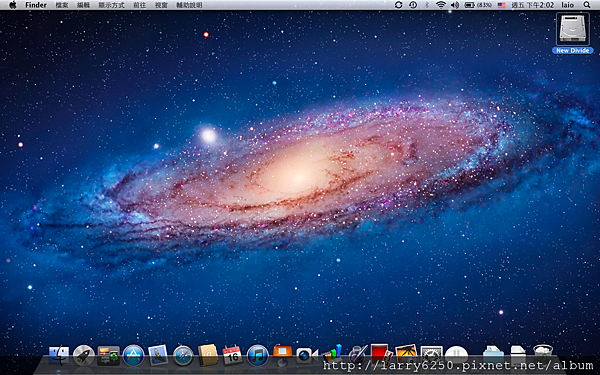The width and height of the screenshot is (600, 375).
Task: Launch the App Store dock icon
Action: point(134,355)
